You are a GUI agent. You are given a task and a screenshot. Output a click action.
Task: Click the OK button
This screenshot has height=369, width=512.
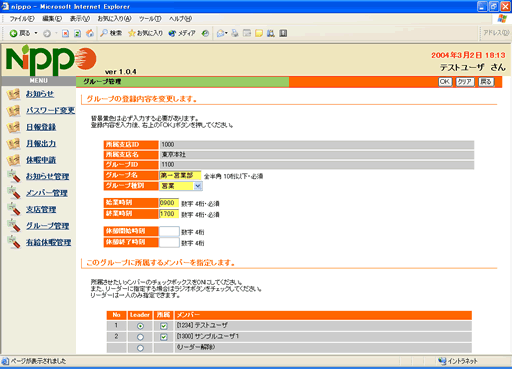point(445,82)
